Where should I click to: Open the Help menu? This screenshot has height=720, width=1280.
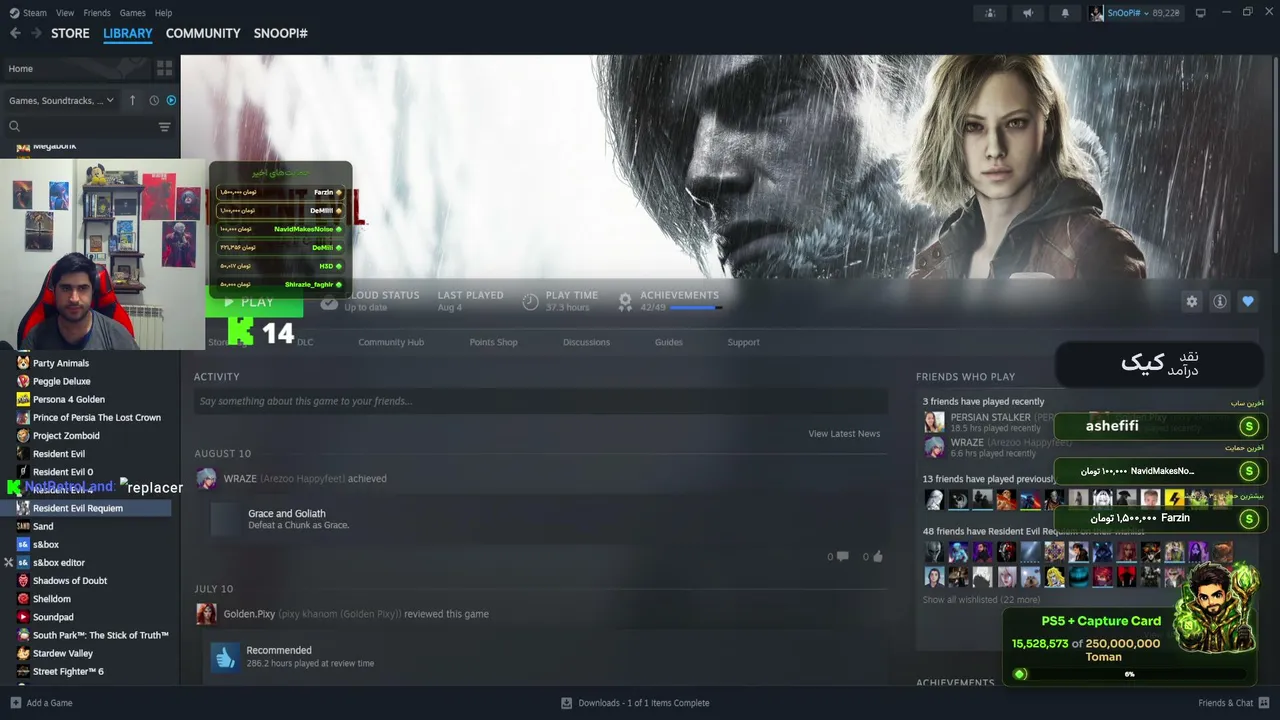pos(164,13)
